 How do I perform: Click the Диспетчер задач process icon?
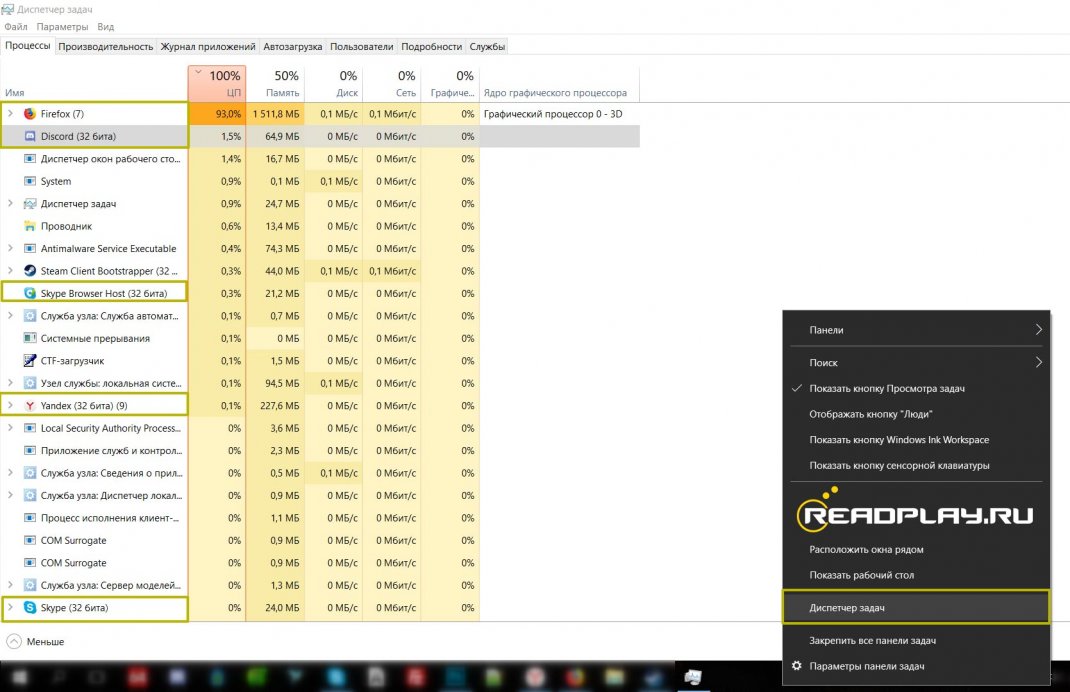pyautogui.click(x=29, y=203)
